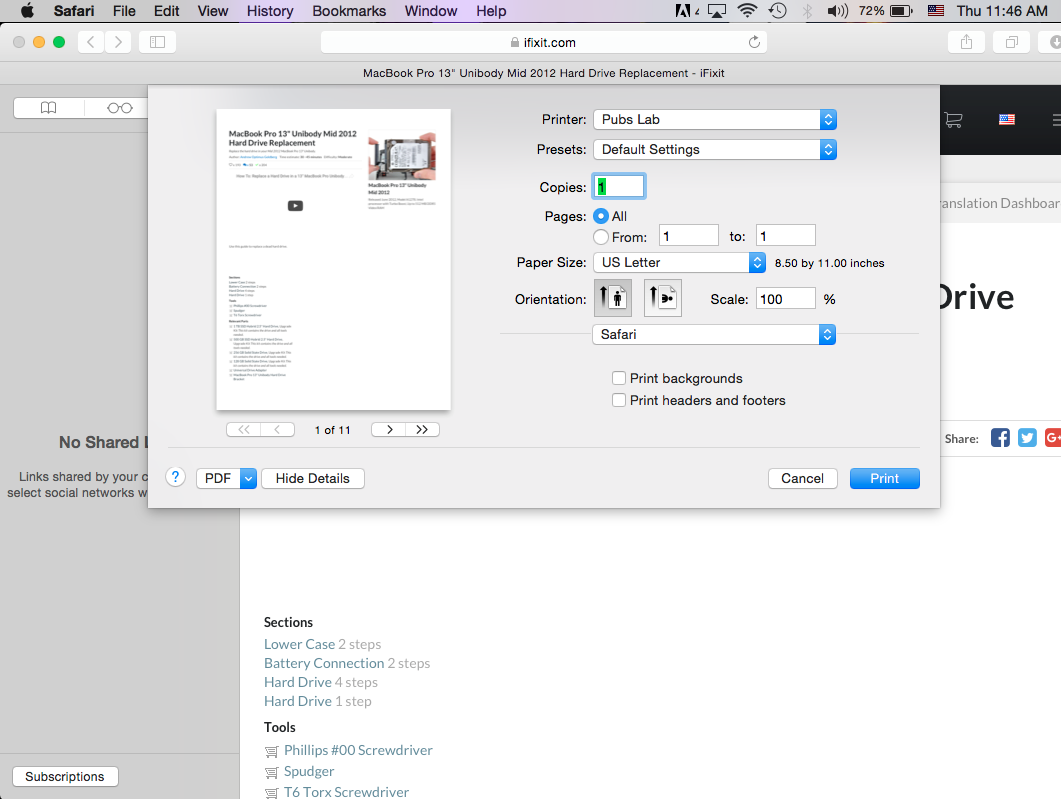The width and height of the screenshot is (1061, 799).
Task: Cancel the print dialog
Action: (803, 478)
